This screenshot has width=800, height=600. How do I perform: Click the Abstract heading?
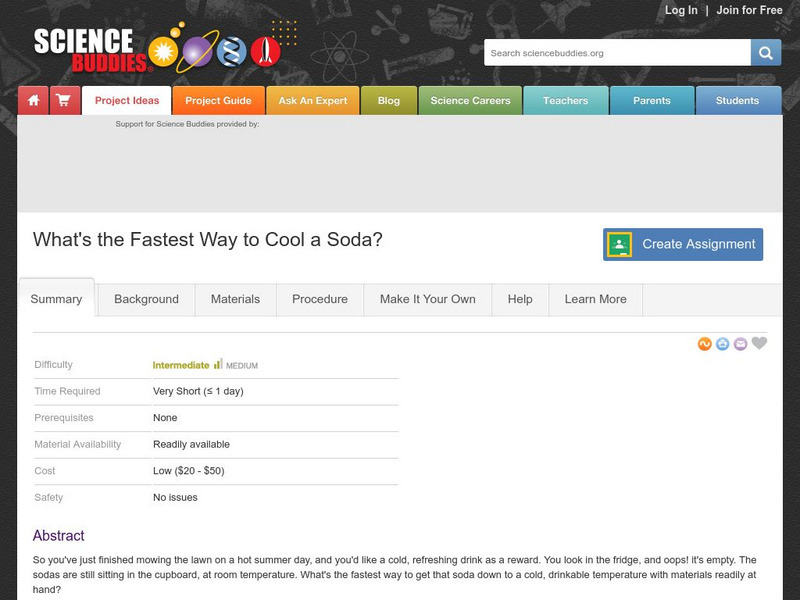(x=59, y=535)
